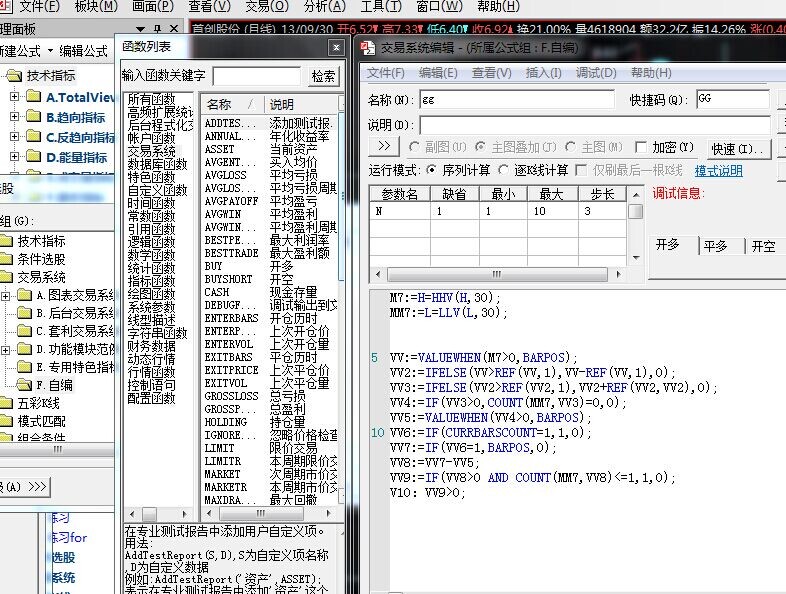Select the 副图 radio button
This screenshot has width=786, height=594.
coord(414,147)
